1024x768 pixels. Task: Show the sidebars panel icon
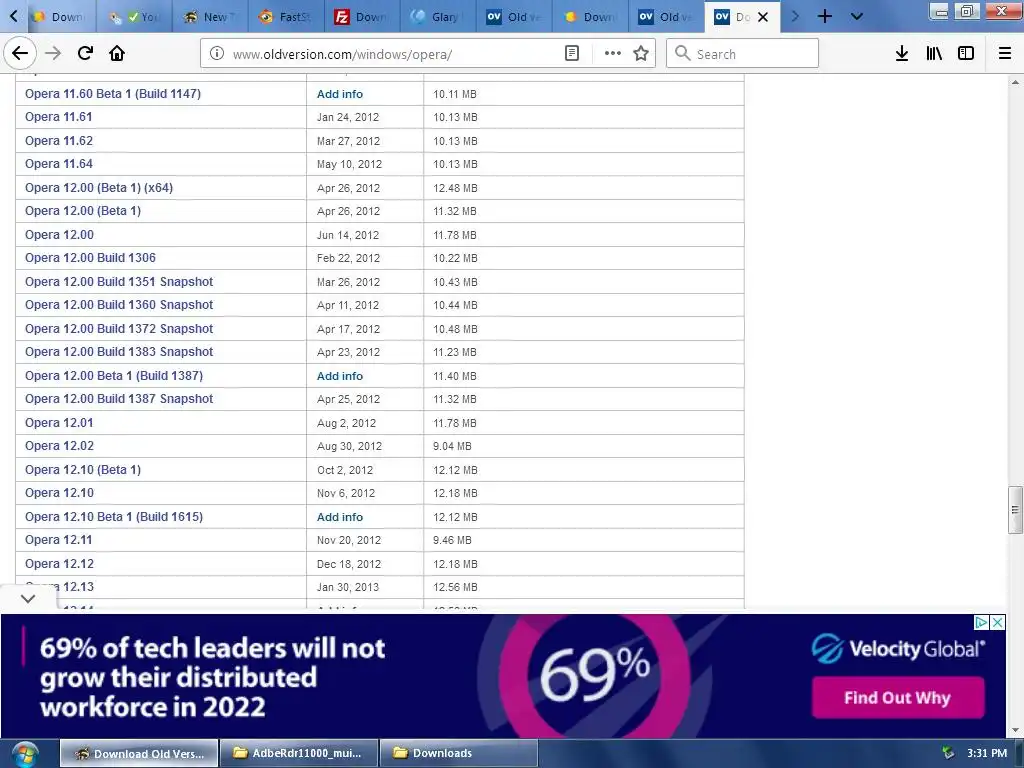(966, 54)
